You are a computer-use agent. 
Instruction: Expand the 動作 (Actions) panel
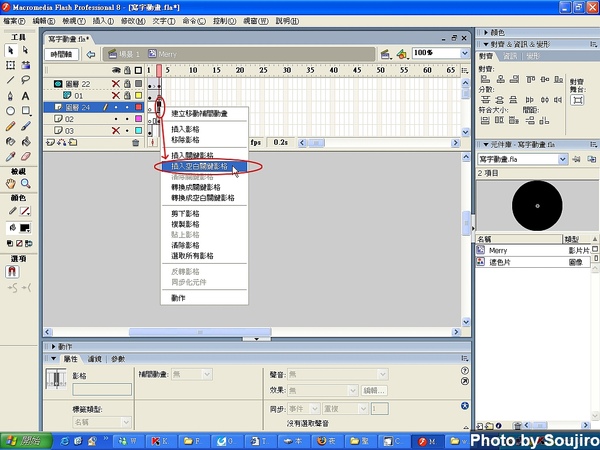tap(50, 346)
